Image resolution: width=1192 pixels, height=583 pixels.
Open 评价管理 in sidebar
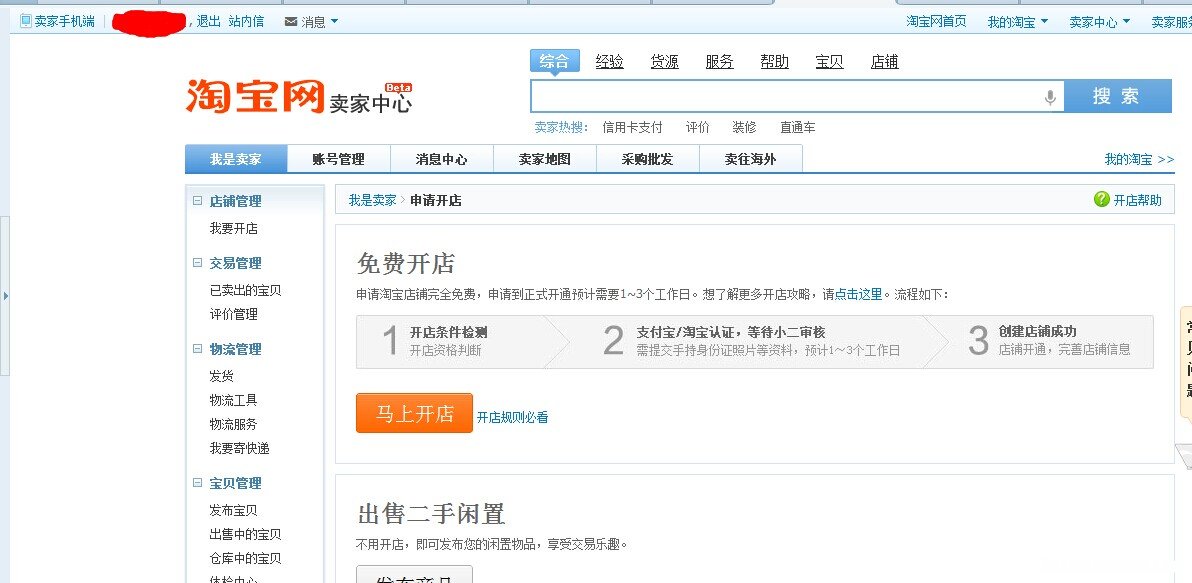(x=233, y=314)
